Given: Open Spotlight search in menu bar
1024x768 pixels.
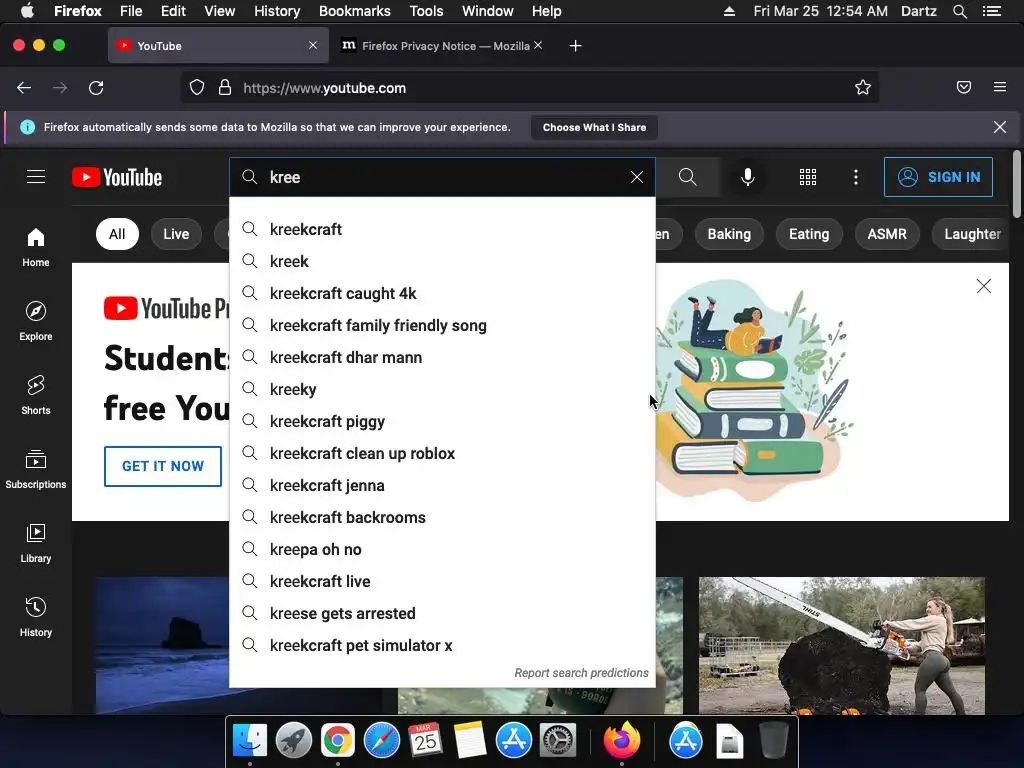Looking at the screenshot, I should tap(959, 11).
